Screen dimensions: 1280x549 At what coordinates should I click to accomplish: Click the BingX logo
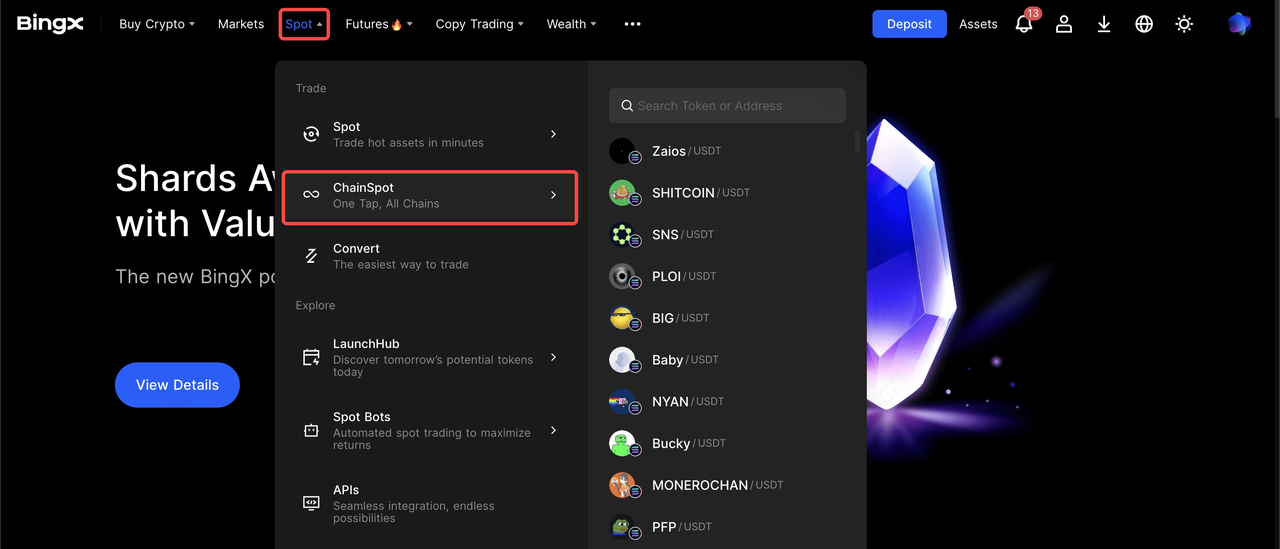[x=50, y=24]
